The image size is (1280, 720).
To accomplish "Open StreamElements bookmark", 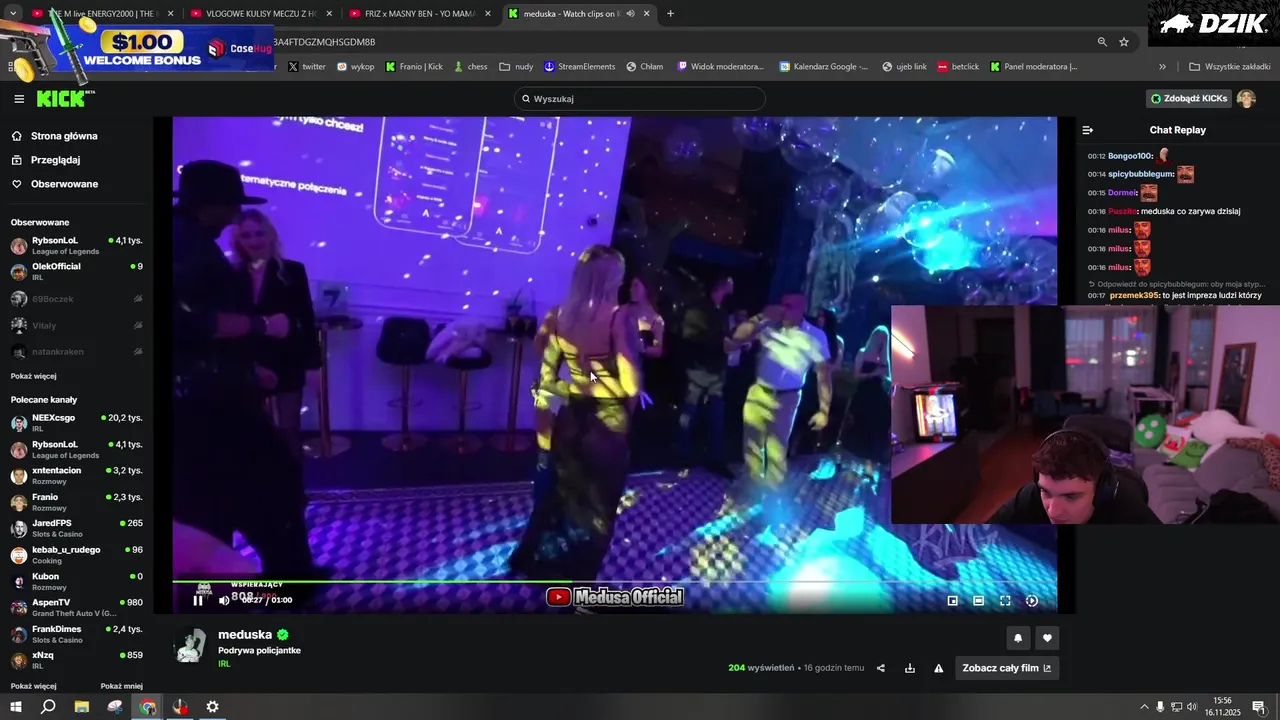I will click(580, 67).
